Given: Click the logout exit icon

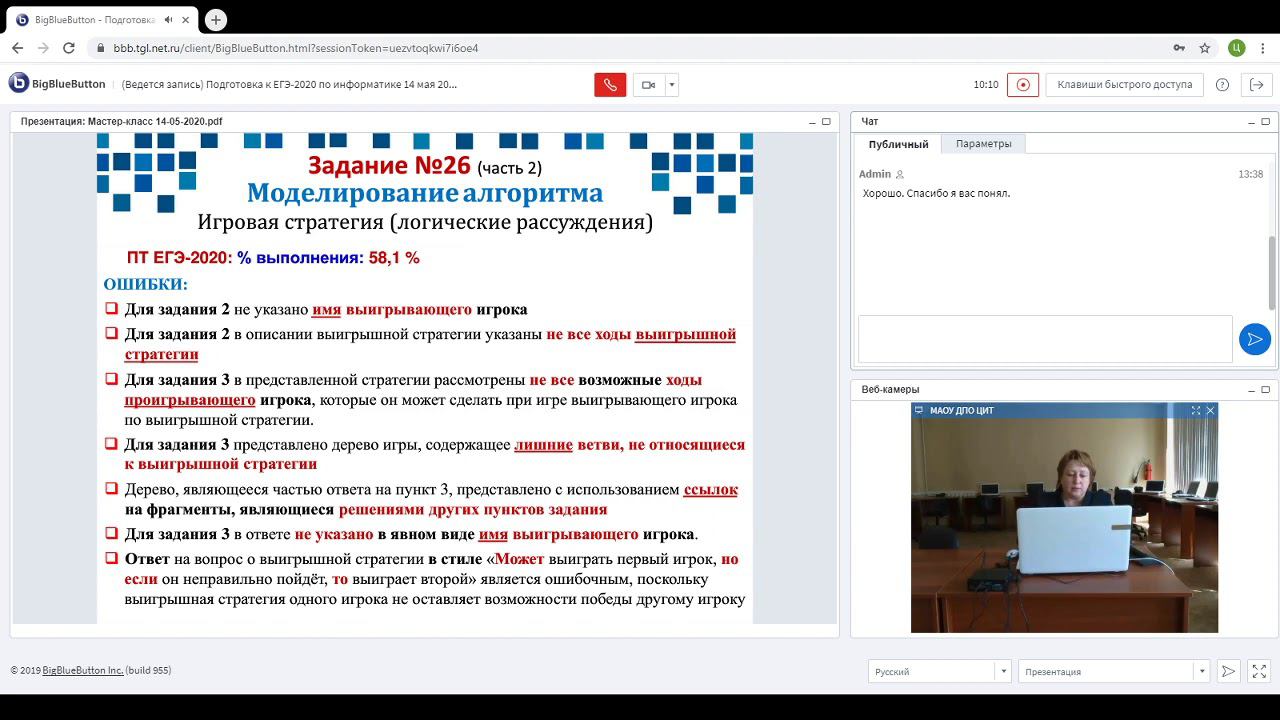Looking at the screenshot, I should 1257,85.
